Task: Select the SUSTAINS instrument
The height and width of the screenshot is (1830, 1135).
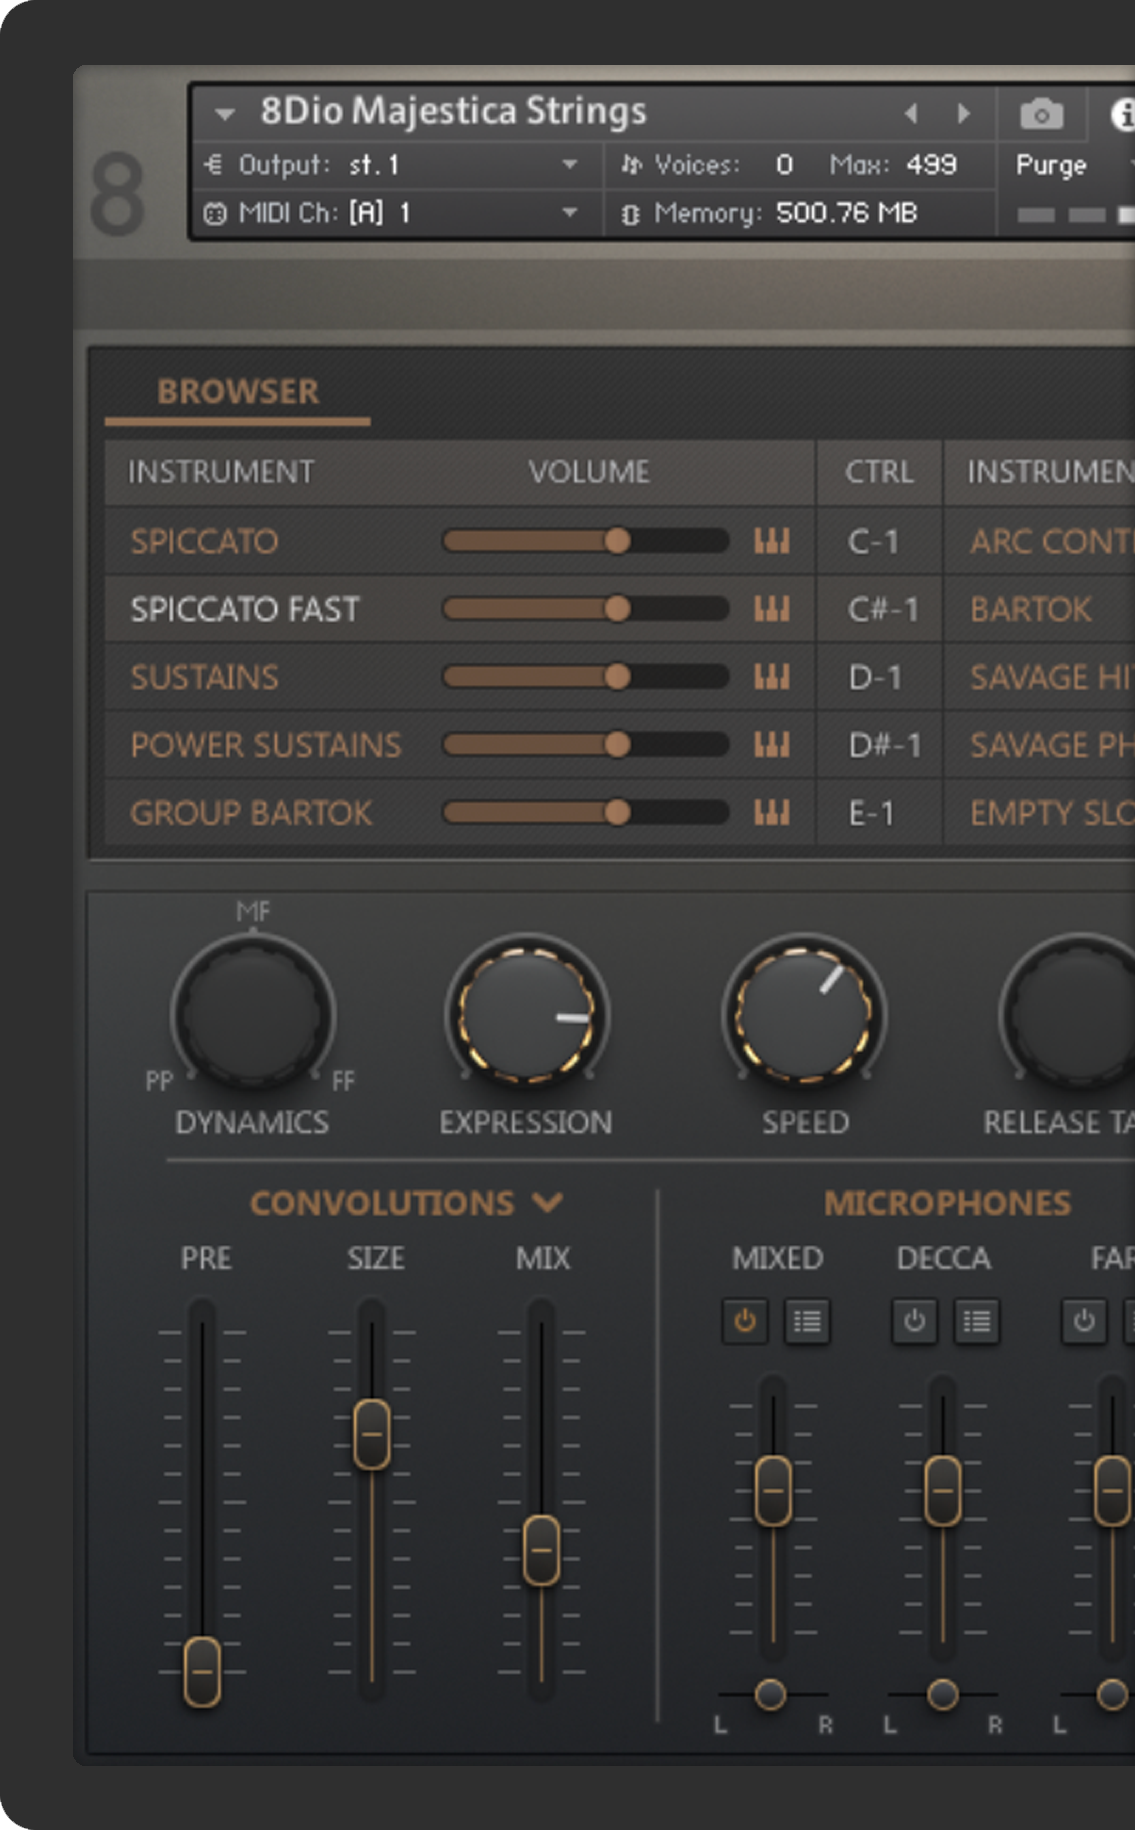Action: click(205, 677)
